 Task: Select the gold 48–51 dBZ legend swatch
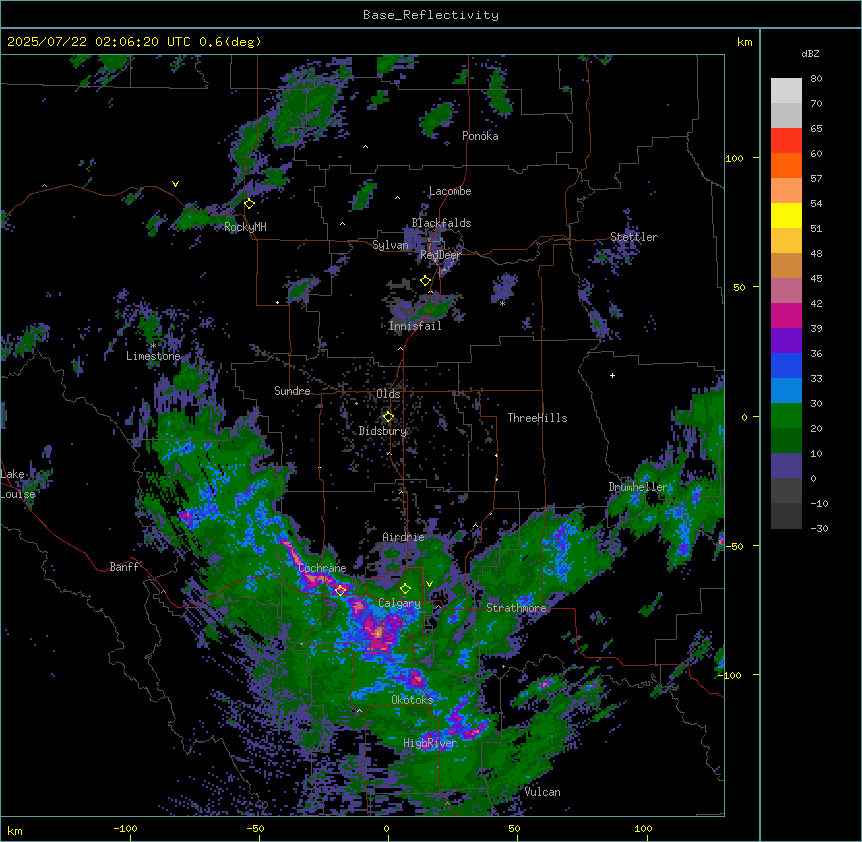[x=786, y=241]
